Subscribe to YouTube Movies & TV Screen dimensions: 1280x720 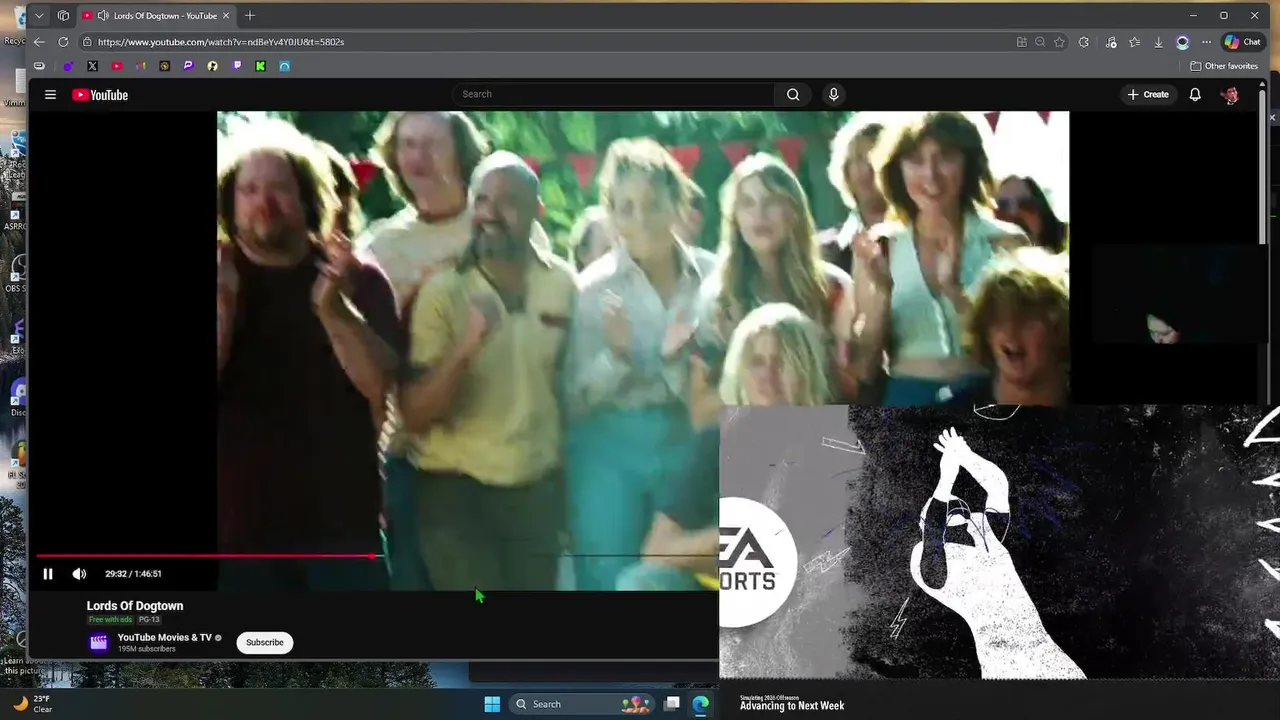pyautogui.click(x=265, y=642)
